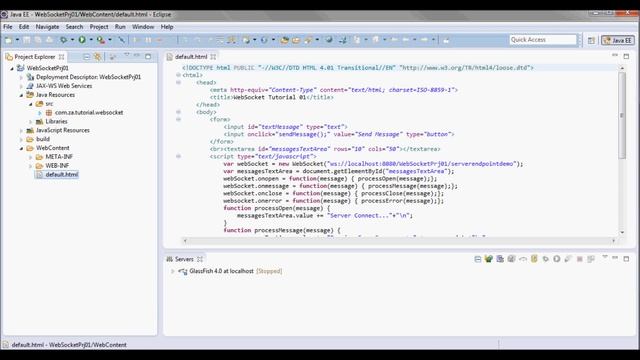Screen dimensions: 640x360
Task: Open the Window menu
Action: (143, 27)
